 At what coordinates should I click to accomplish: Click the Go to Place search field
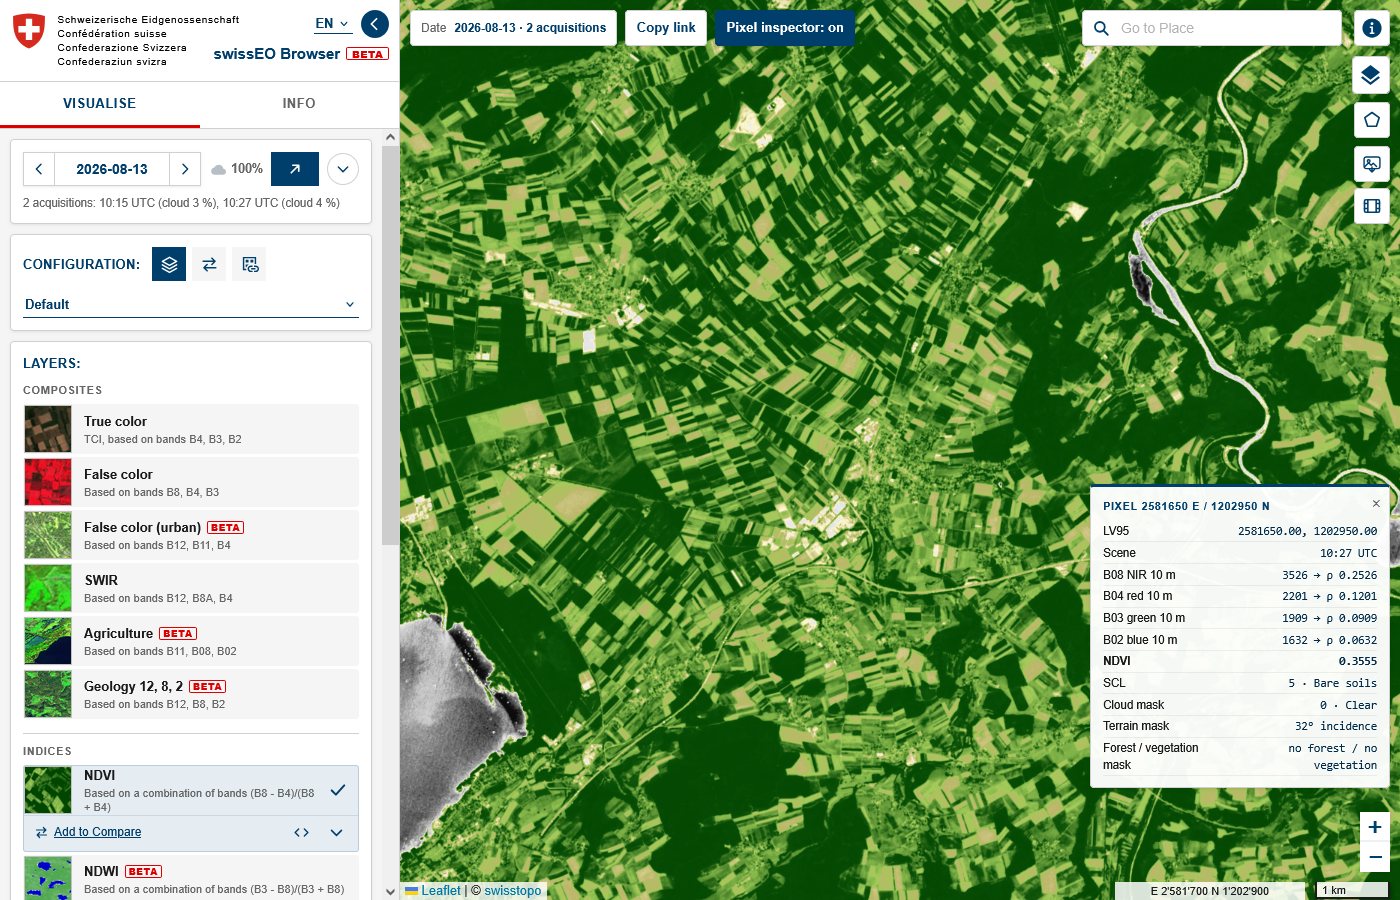tap(1212, 28)
